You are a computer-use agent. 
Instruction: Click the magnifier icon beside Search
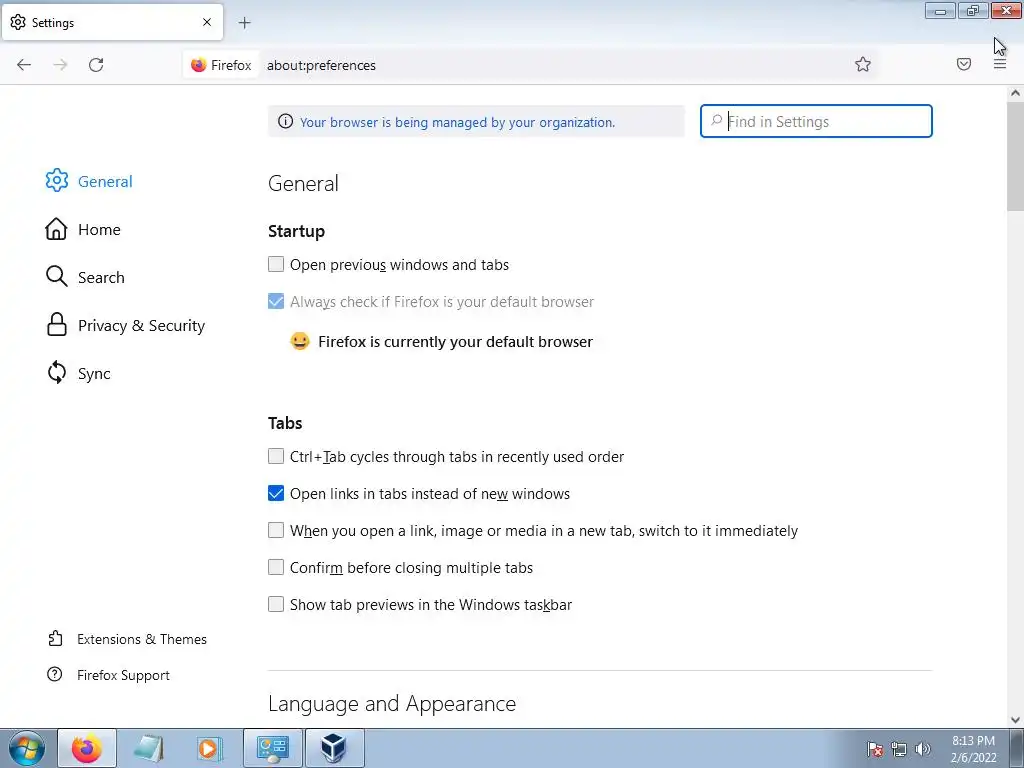click(57, 276)
